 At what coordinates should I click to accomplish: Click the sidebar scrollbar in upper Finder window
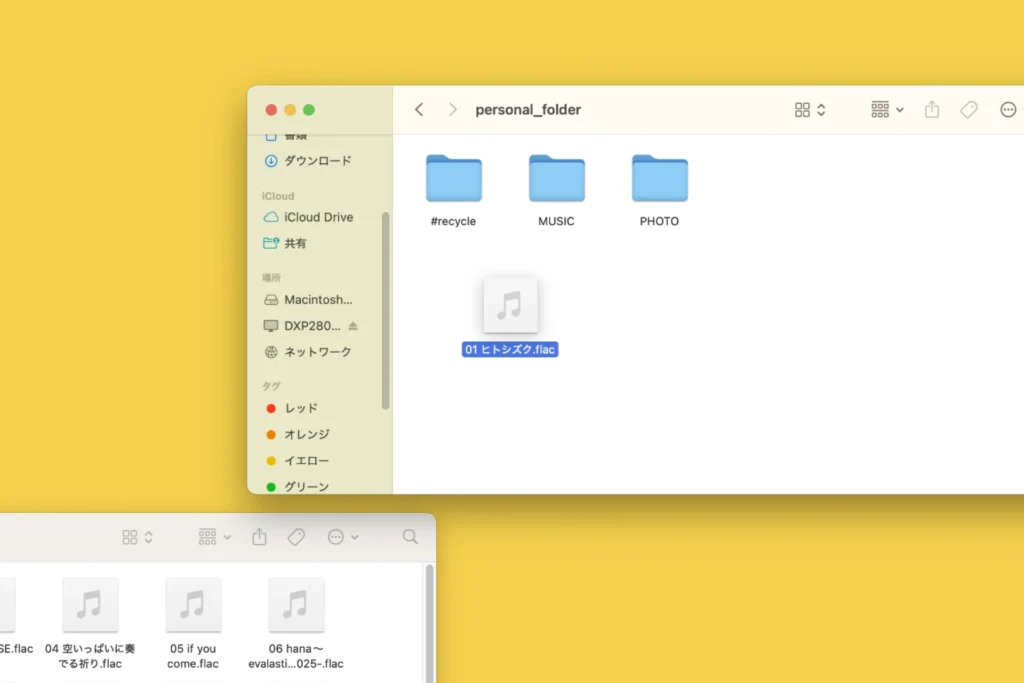pyautogui.click(x=386, y=310)
